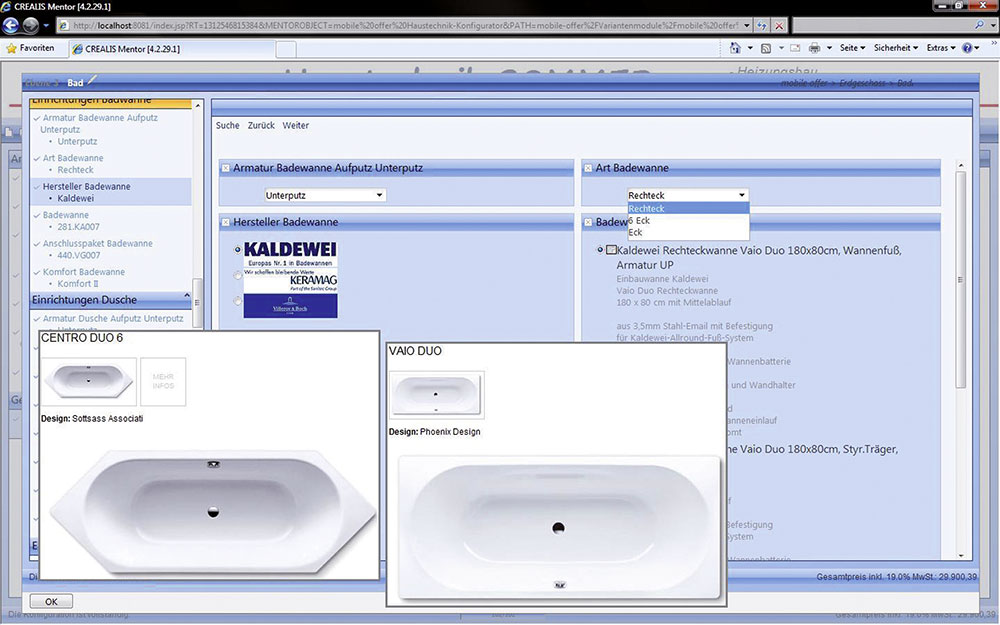The image size is (1000, 625).
Task: Select Armatur Dusche Aufputz Unterputz item
Action: coord(113,318)
